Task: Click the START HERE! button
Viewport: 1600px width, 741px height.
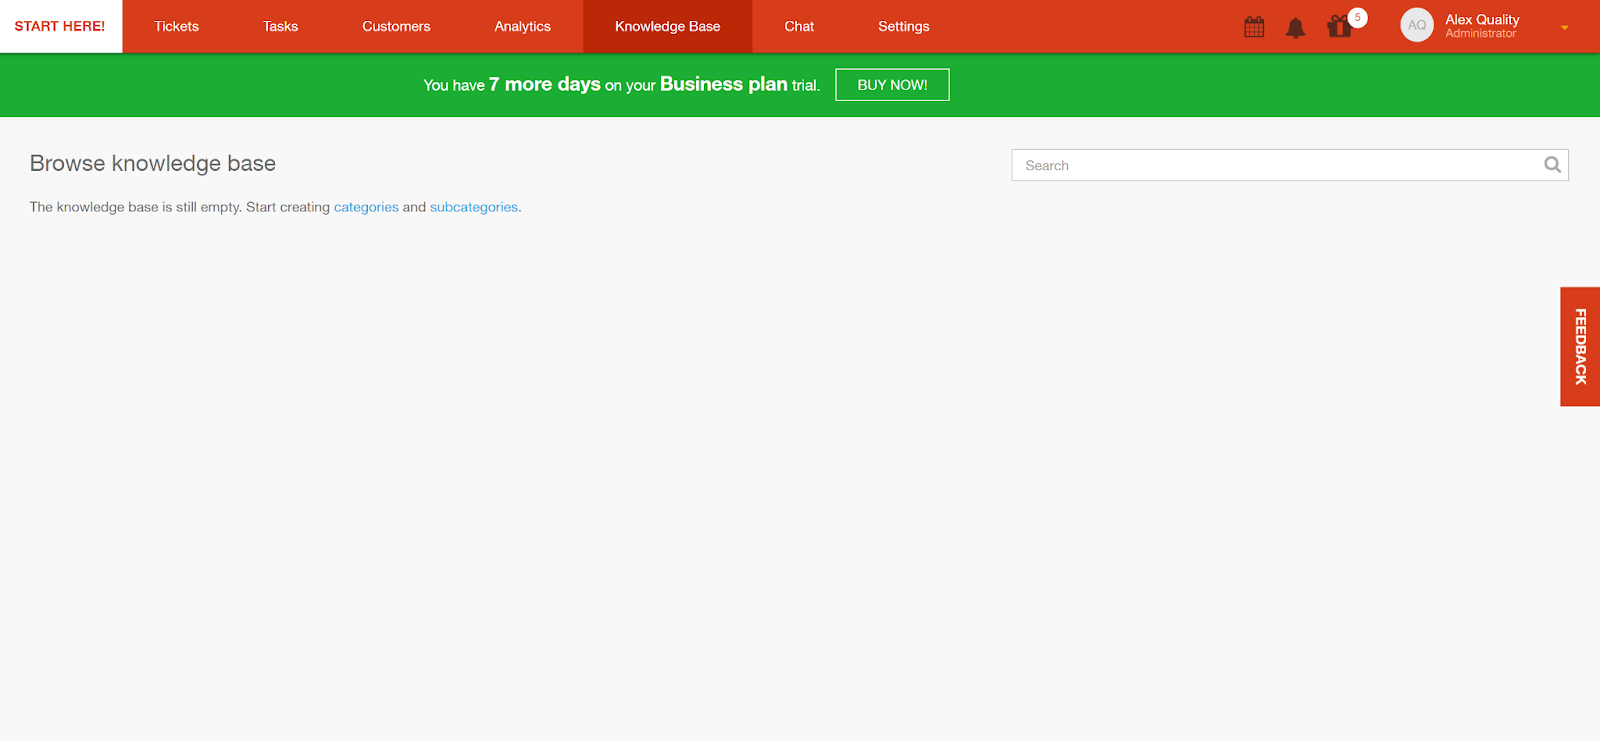Action: [x=60, y=26]
